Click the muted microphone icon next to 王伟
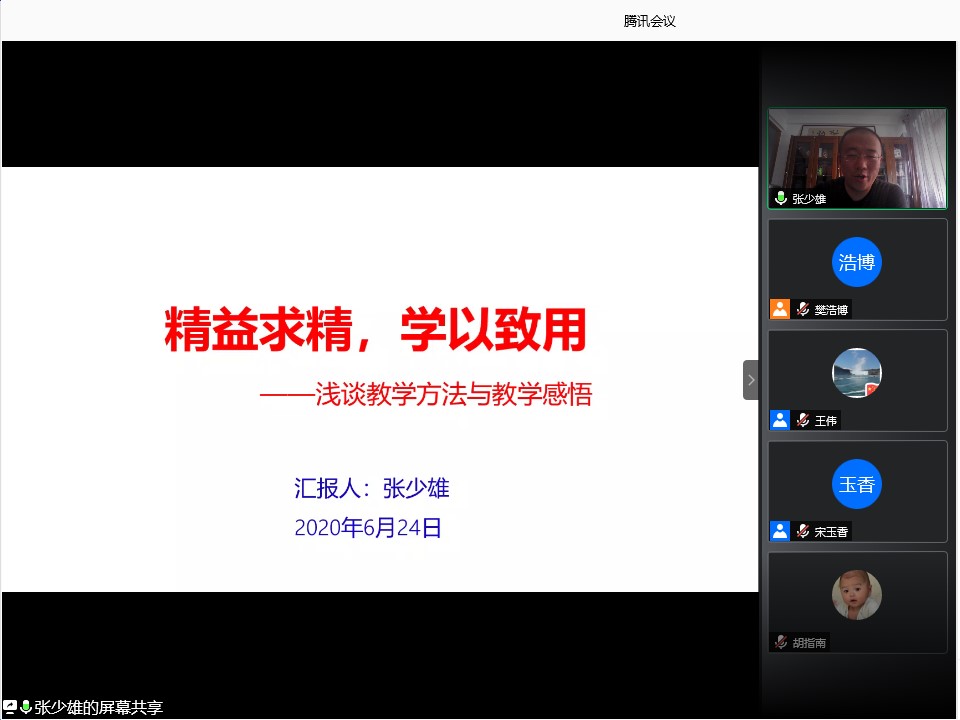960x720 pixels. pyautogui.click(x=802, y=420)
